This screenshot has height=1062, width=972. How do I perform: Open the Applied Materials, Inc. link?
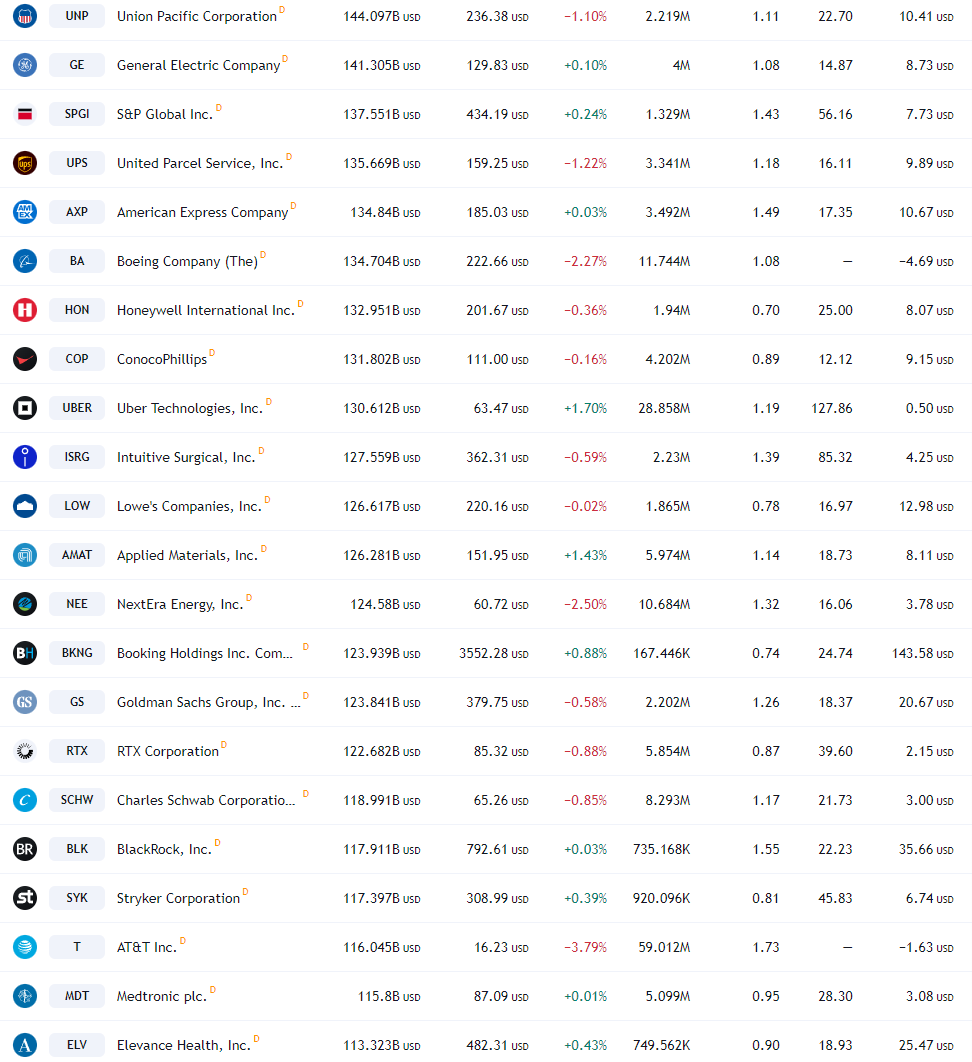pos(188,555)
